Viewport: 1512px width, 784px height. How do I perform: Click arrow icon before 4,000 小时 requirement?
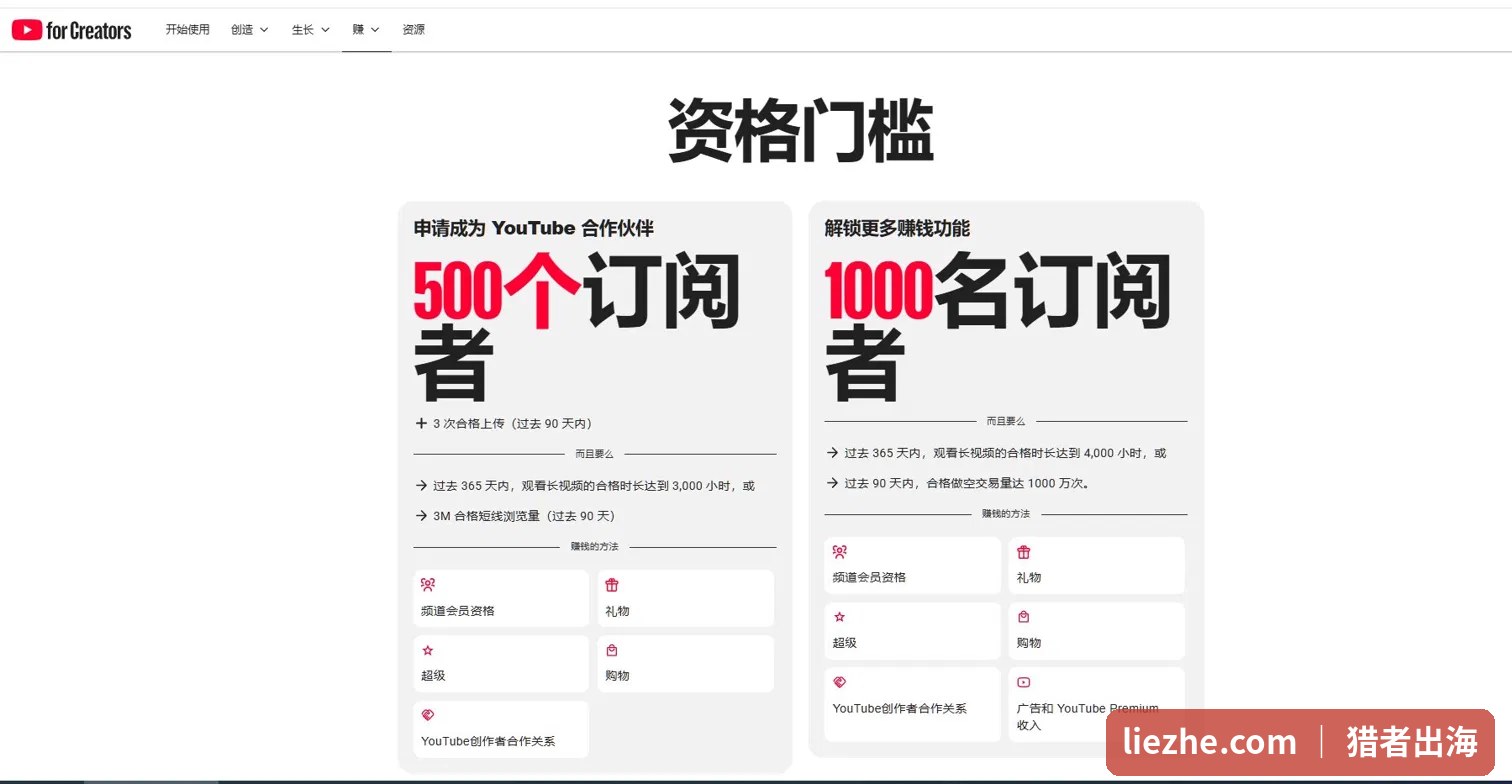[832, 452]
